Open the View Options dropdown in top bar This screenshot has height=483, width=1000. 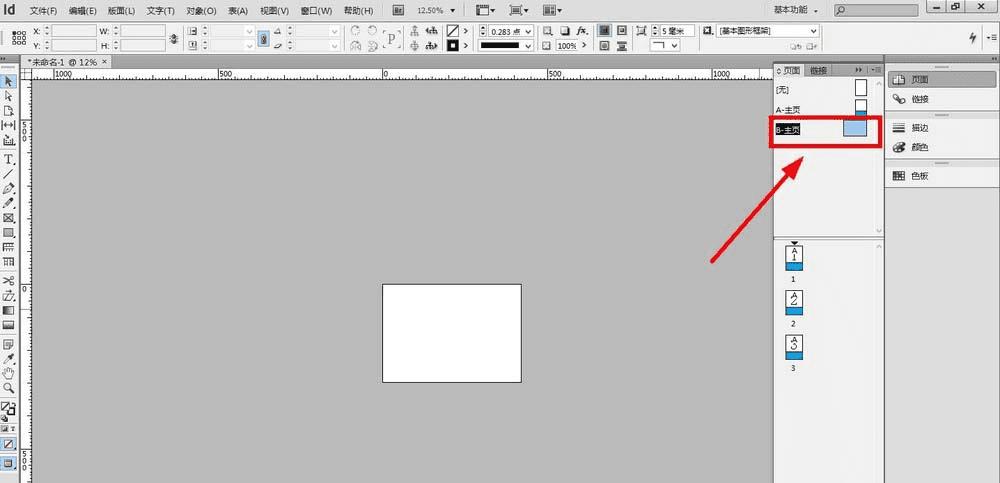point(486,10)
